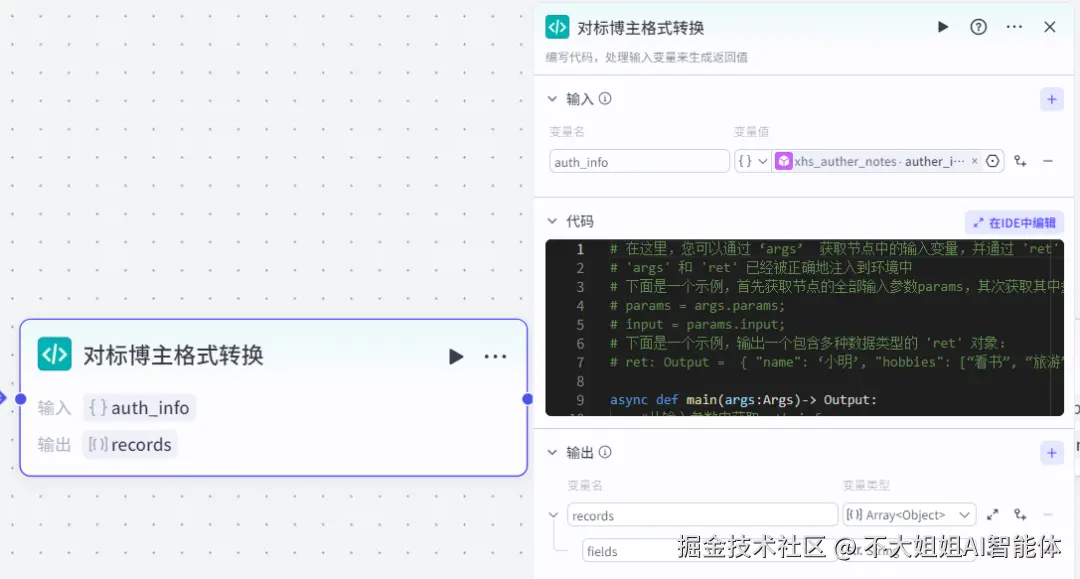Add a new input variable with the plus icon

click(1051, 99)
